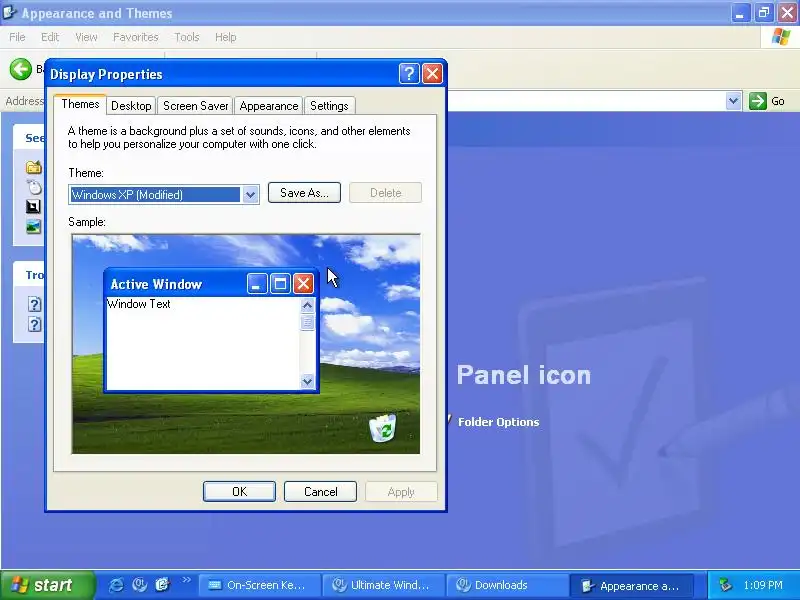Viewport: 800px width, 600px height.
Task: Click the sample preview Active Window title
Action: coord(156,284)
